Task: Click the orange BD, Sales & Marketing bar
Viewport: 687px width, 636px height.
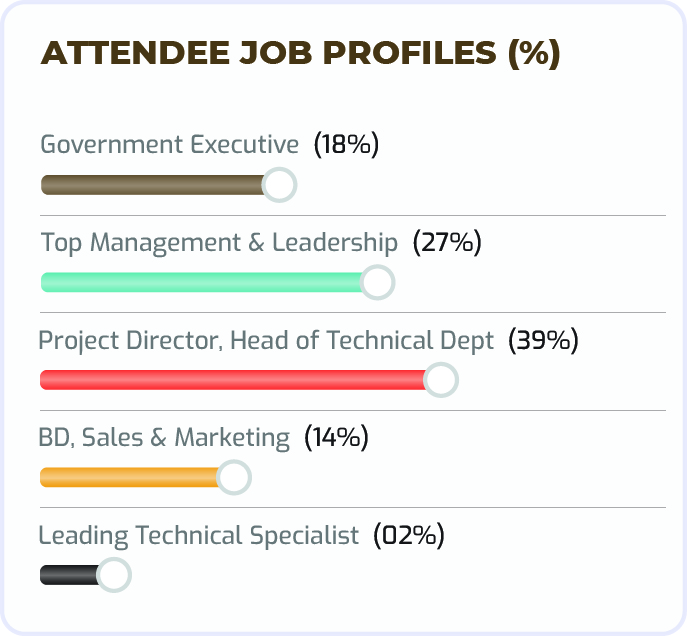Action: (128, 477)
